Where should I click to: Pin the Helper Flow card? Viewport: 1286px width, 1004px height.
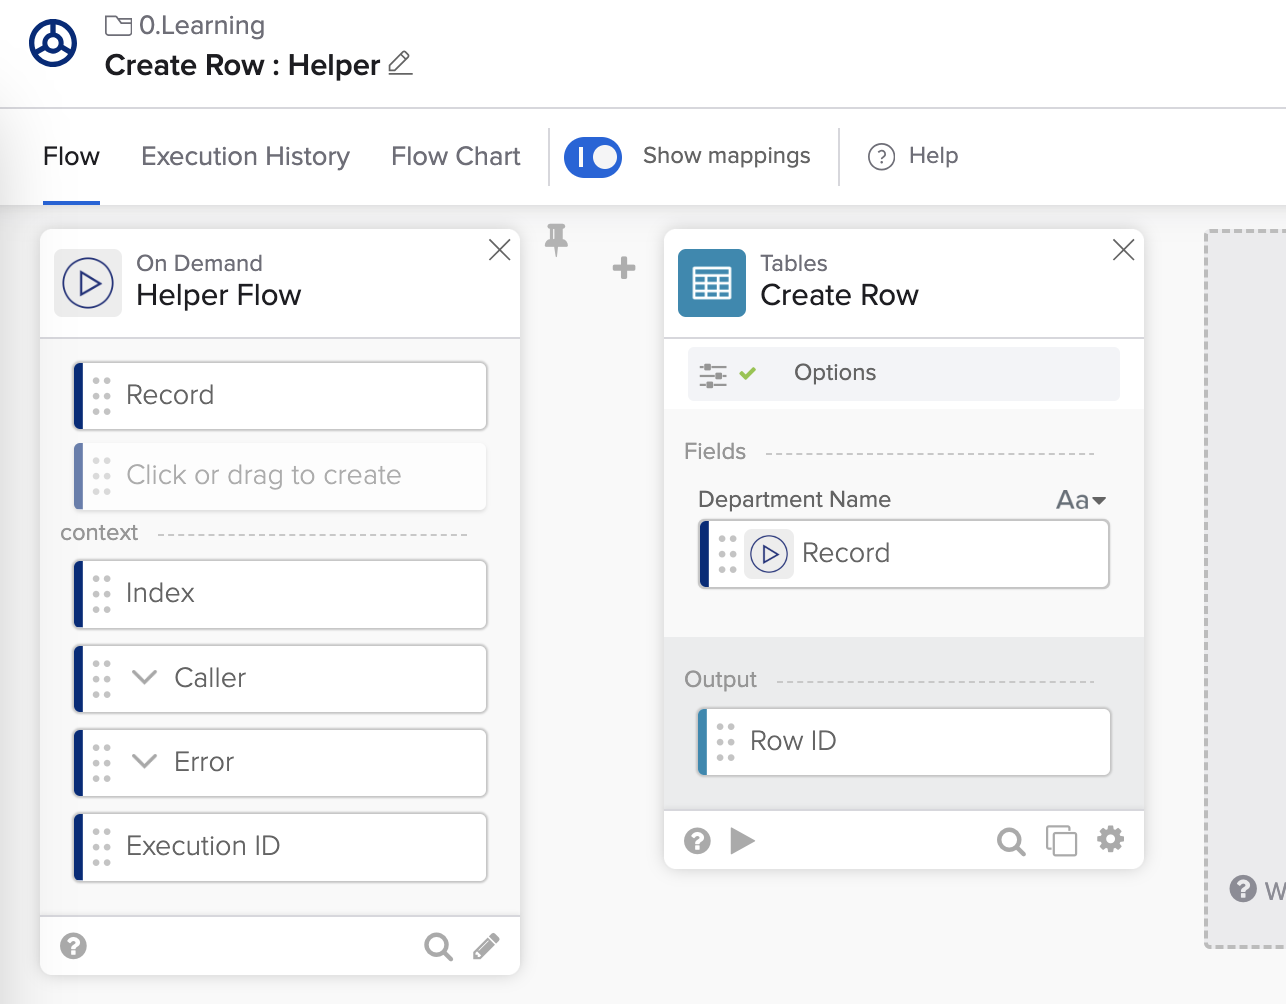click(x=556, y=241)
